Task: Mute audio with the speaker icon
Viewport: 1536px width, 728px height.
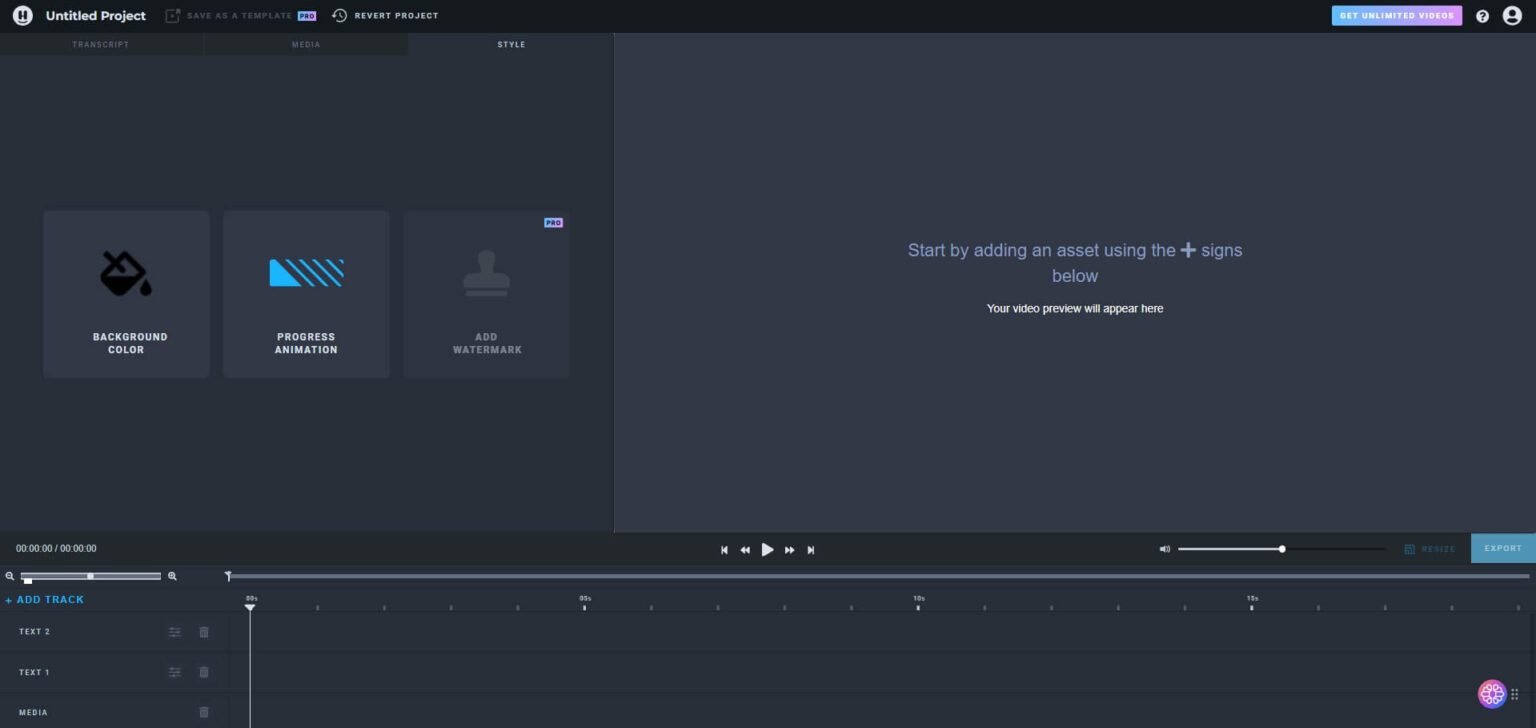Action: pyautogui.click(x=1164, y=549)
